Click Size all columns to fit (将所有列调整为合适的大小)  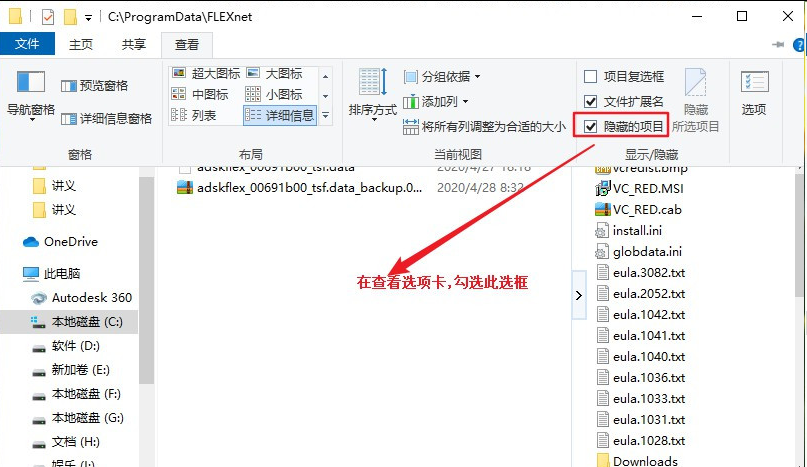click(x=484, y=127)
